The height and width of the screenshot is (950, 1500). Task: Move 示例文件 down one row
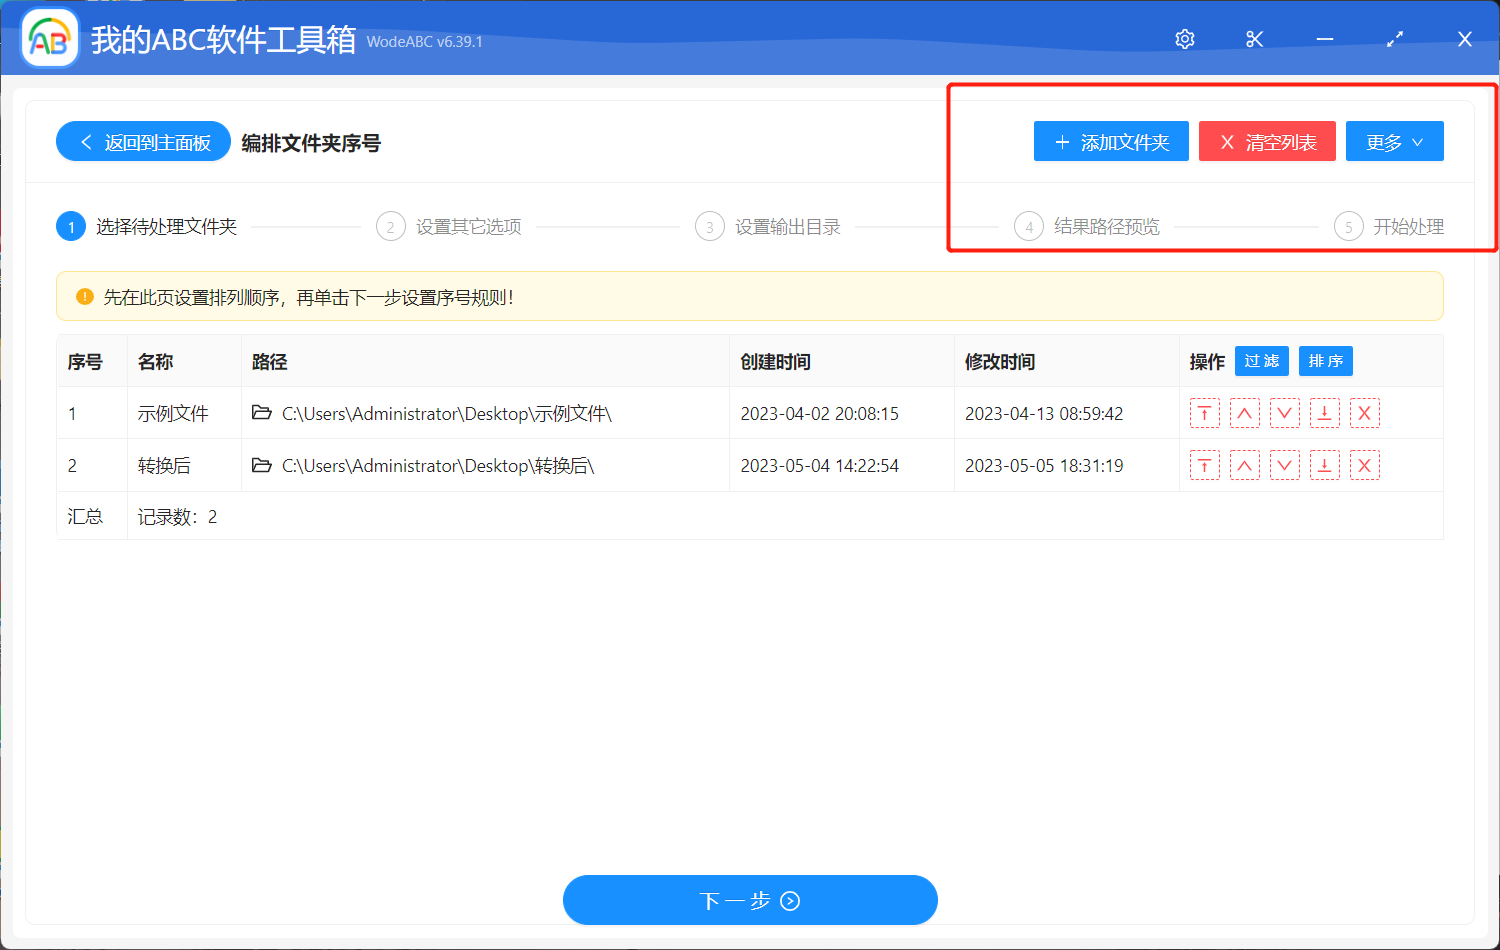tap(1285, 412)
